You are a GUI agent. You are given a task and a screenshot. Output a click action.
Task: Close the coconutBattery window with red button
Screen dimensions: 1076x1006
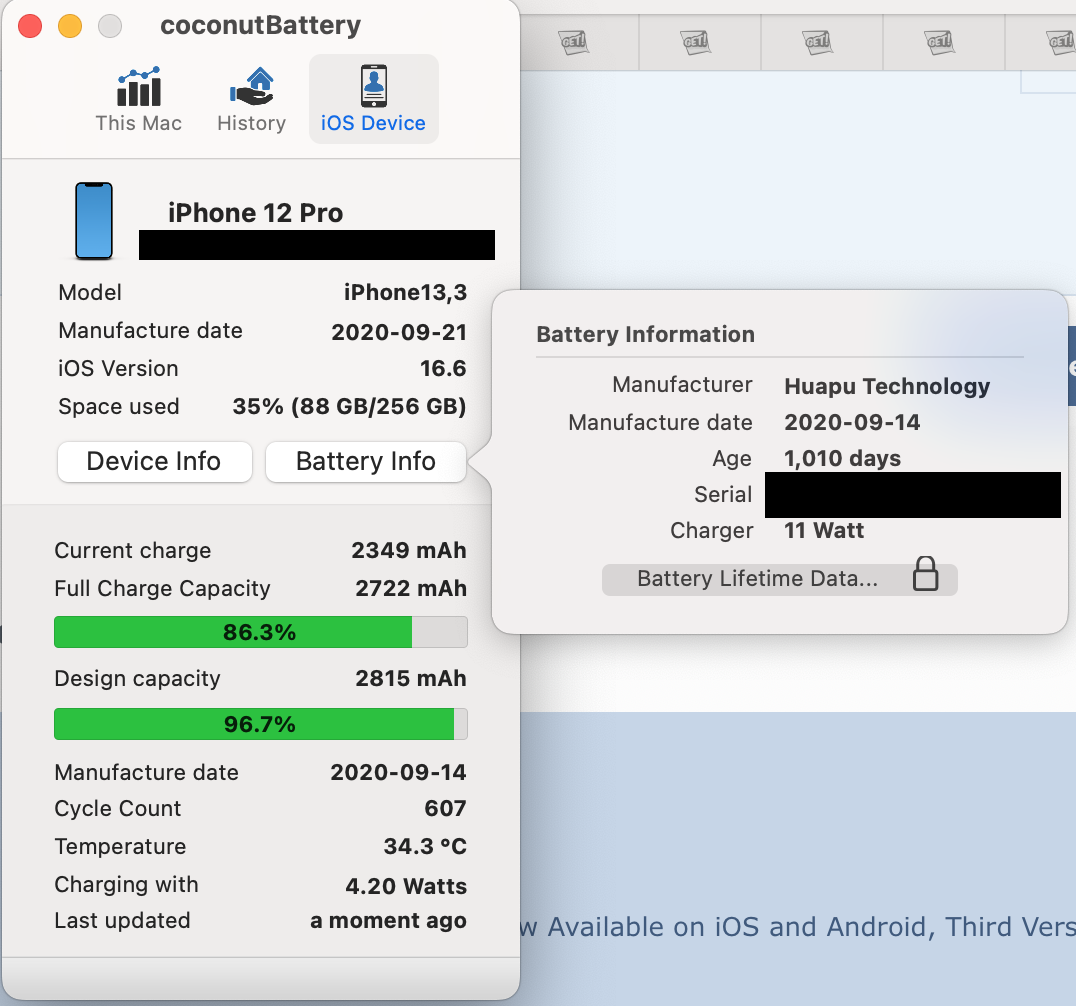coord(30,26)
